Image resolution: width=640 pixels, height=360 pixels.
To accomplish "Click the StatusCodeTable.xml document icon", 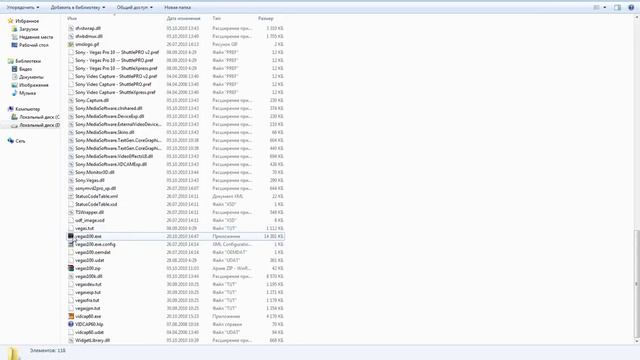I will pos(71,196).
